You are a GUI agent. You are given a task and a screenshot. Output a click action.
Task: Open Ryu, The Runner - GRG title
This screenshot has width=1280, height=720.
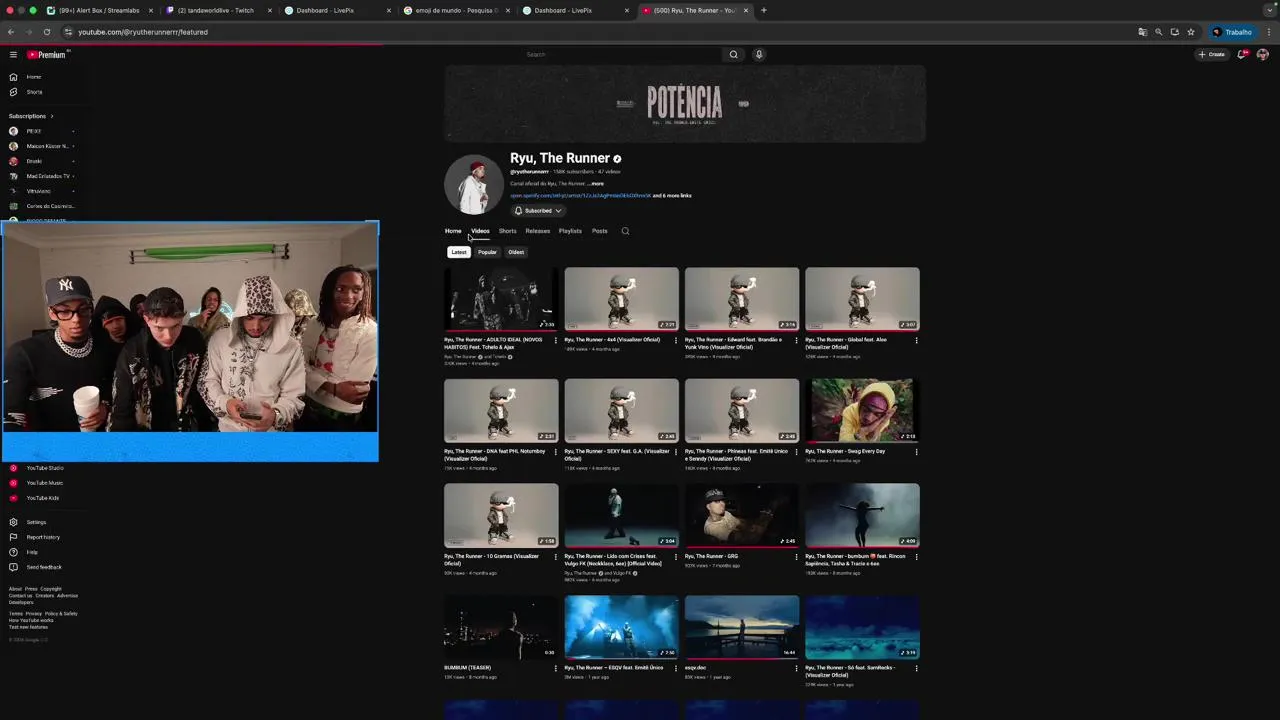pos(711,556)
